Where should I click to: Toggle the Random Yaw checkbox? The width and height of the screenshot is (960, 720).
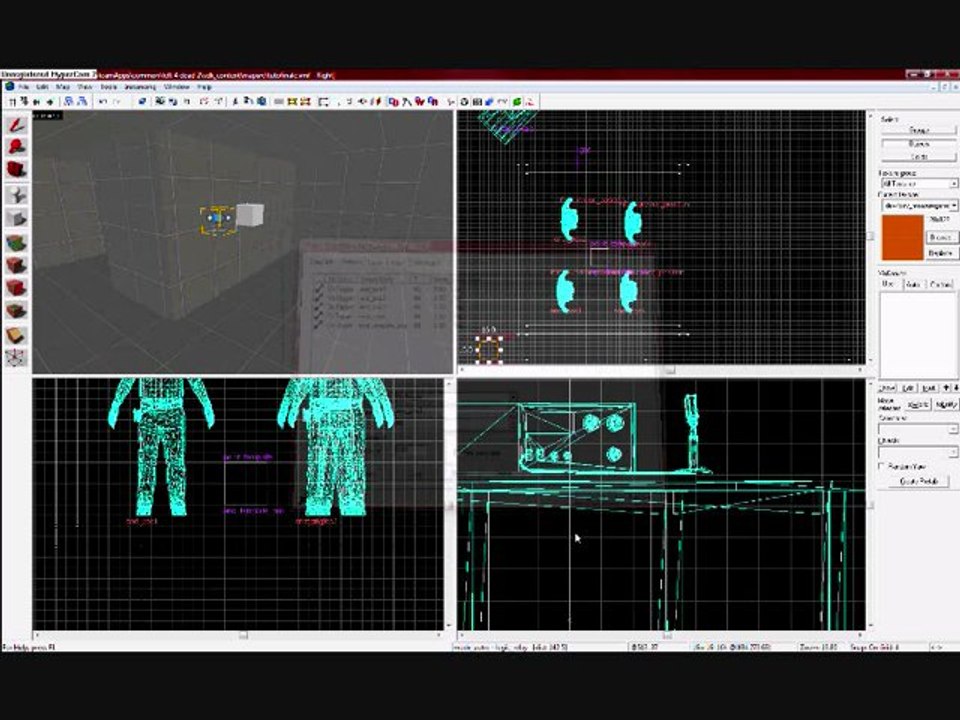[x=882, y=467]
